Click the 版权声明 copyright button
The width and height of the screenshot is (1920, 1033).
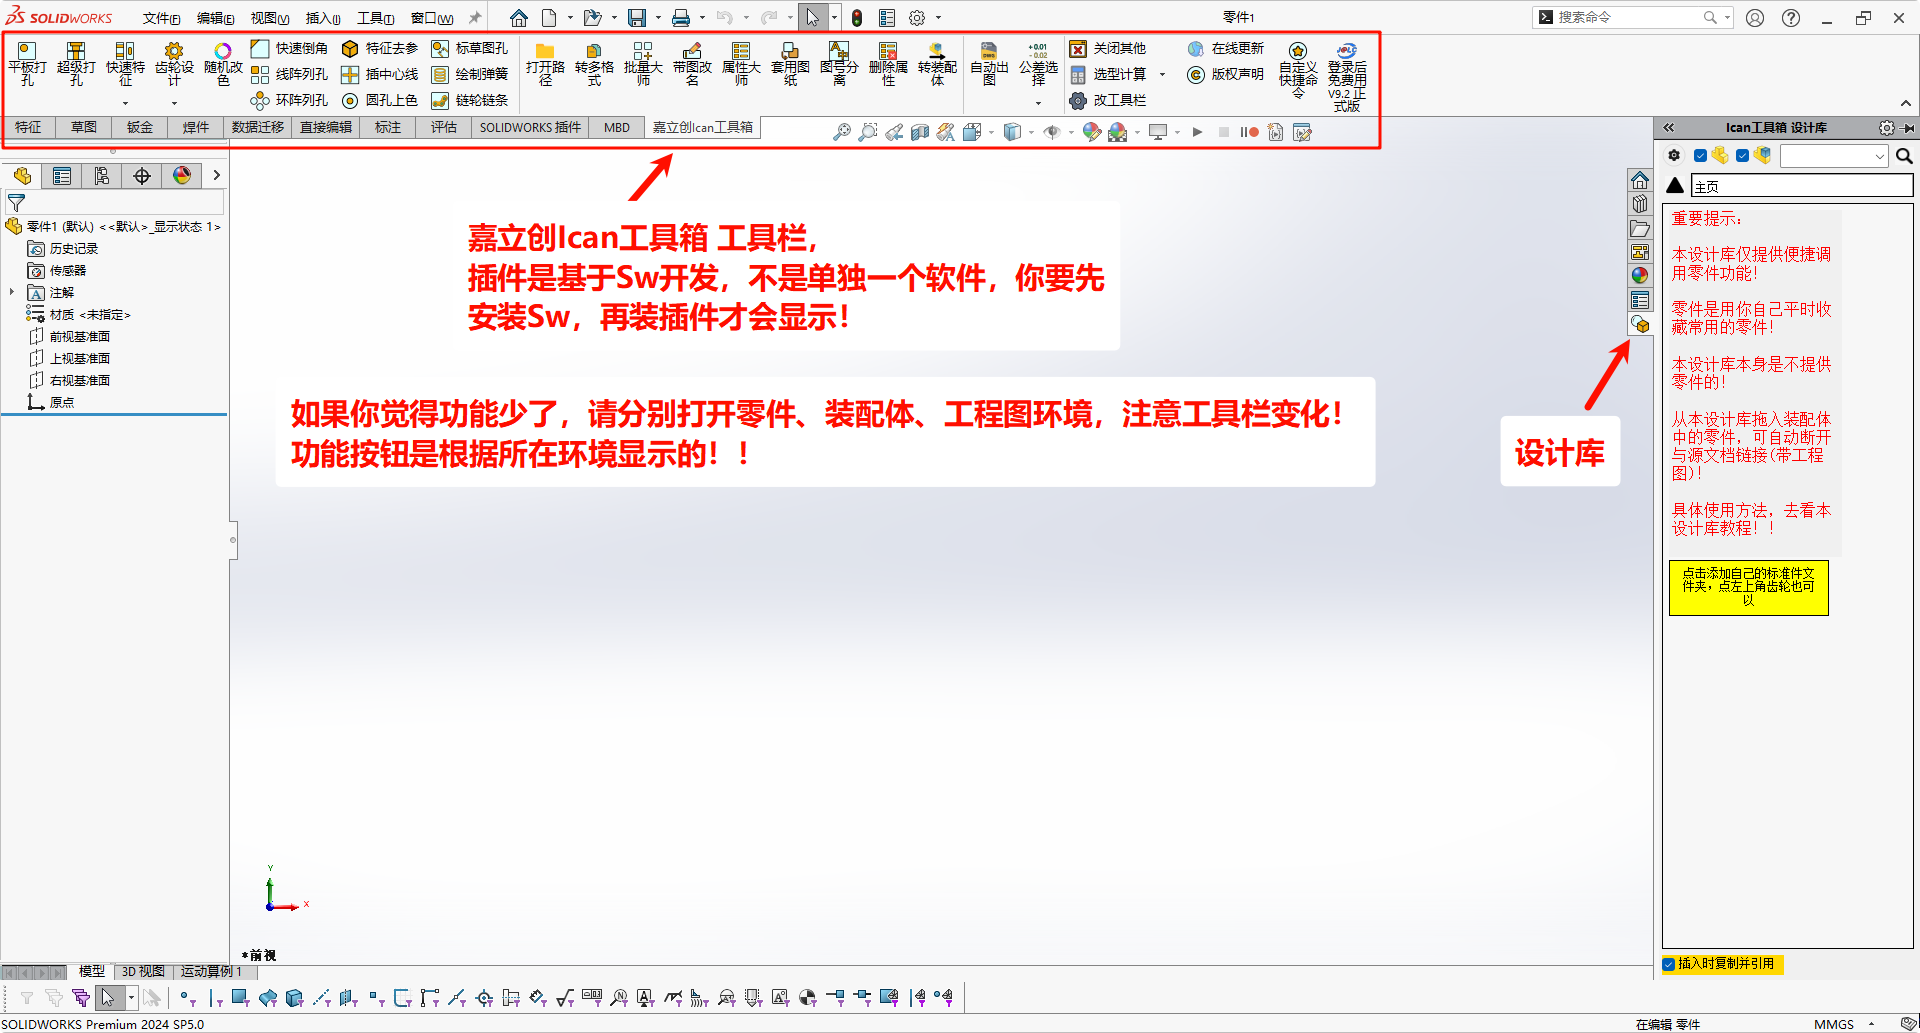1226,74
